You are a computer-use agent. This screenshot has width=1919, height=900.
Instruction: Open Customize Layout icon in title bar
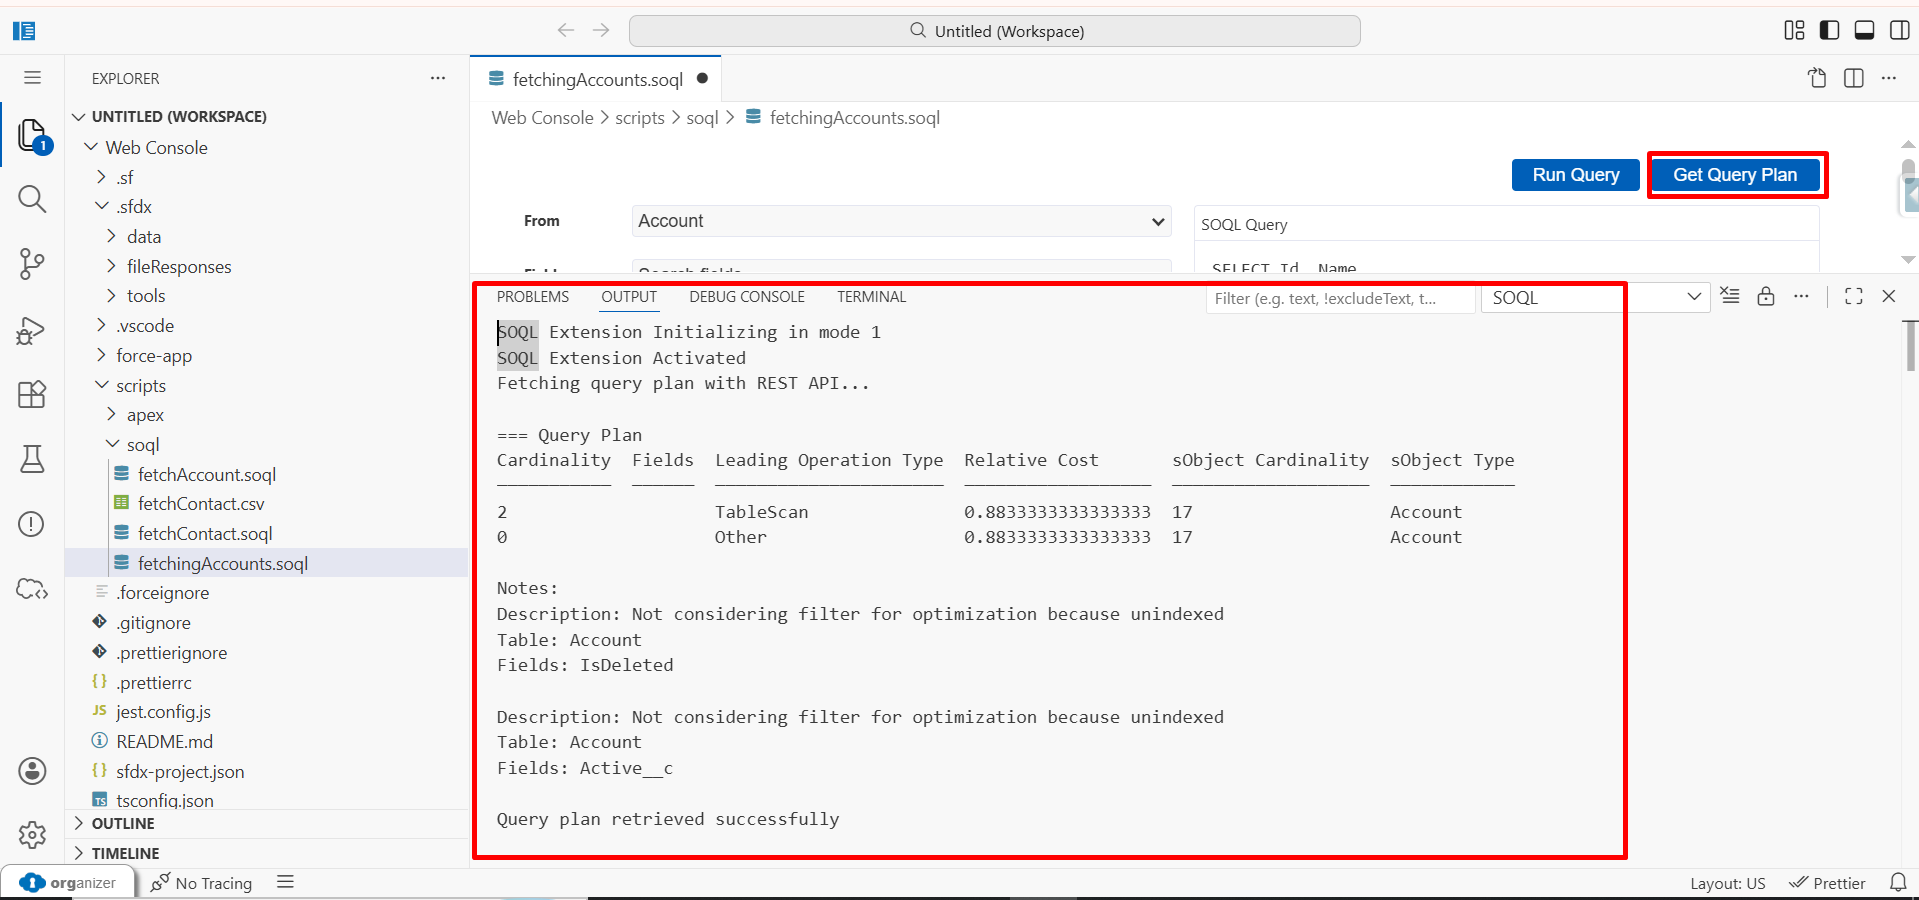pos(1794,30)
